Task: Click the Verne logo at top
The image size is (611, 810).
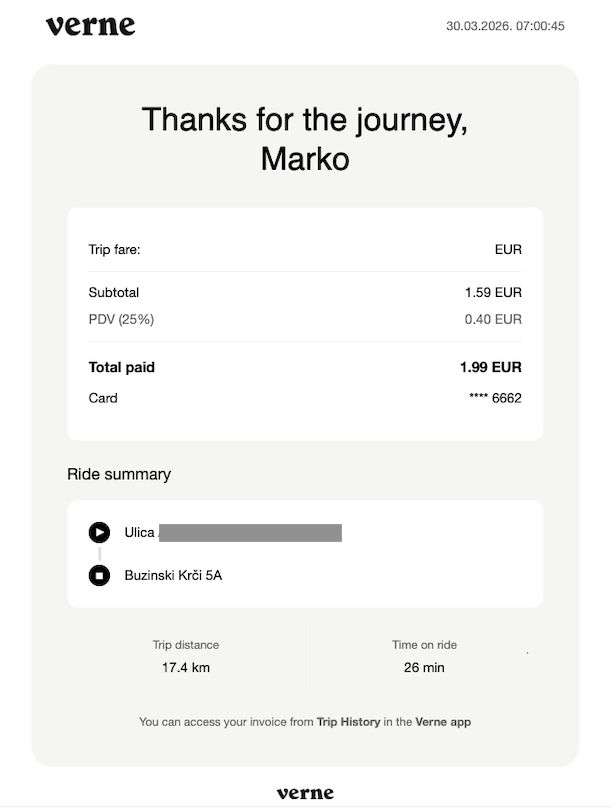Action: click(x=90, y=26)
